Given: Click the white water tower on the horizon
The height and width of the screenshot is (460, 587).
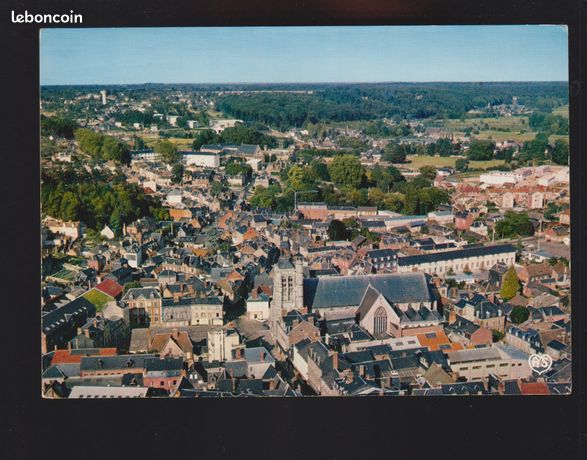Looking at the screenshot, I should click(103, 97).
